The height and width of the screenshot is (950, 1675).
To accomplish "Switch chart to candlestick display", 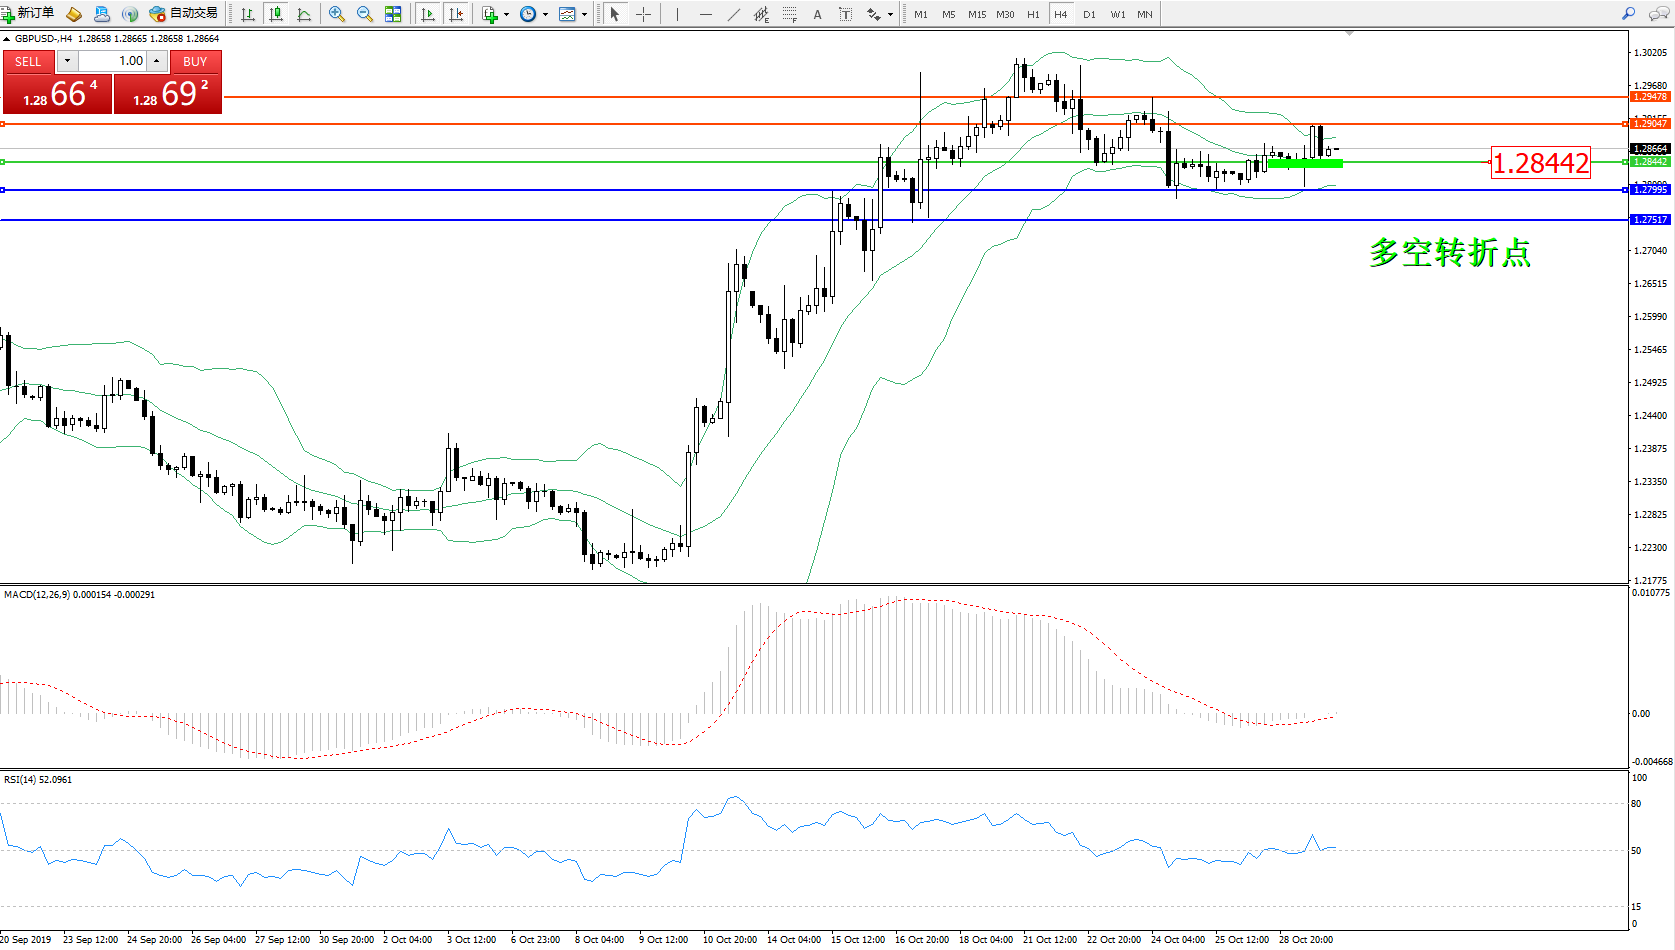I will coord(276,14).
